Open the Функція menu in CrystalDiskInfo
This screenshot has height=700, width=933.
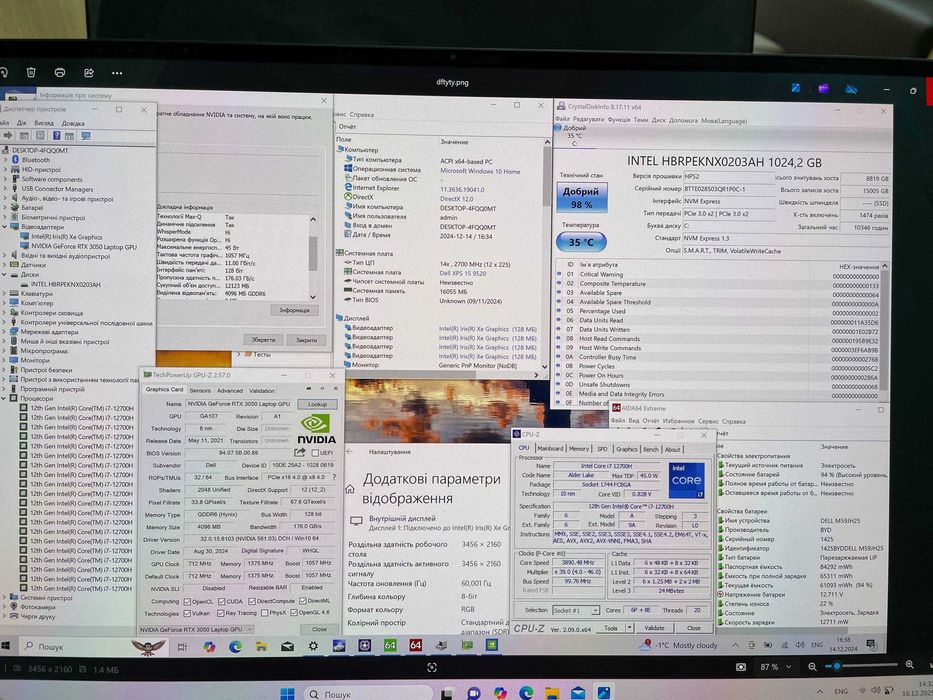(x=619, y=120)
